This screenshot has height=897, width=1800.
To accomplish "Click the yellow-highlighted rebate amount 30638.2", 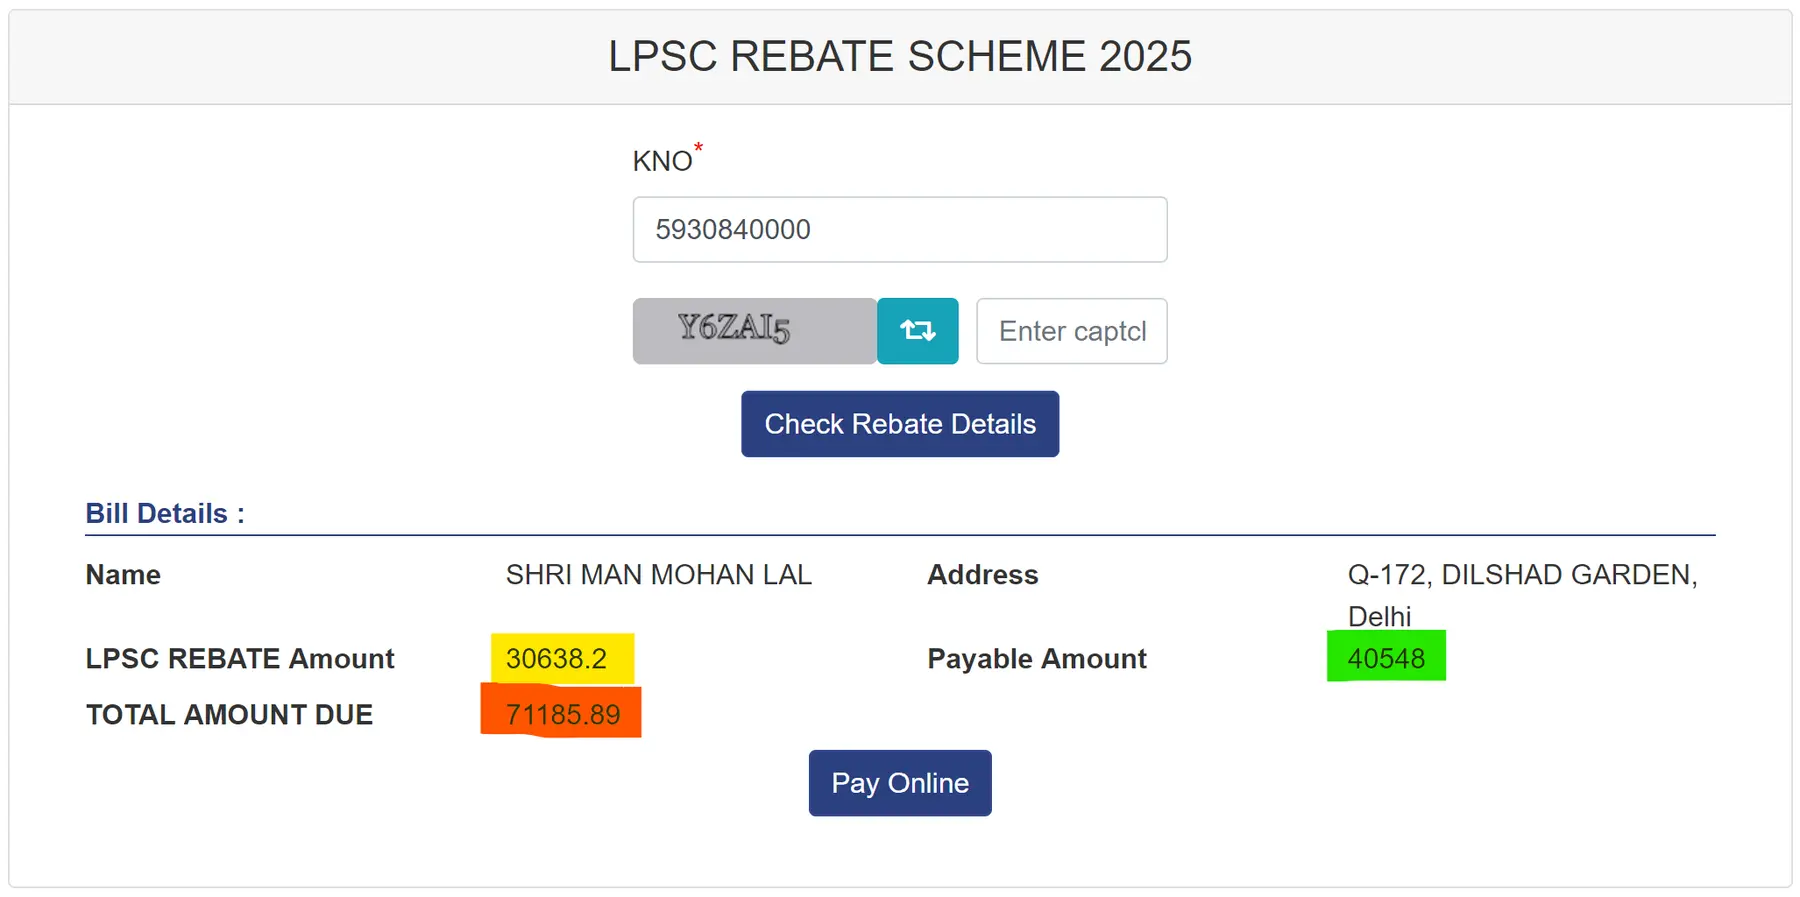I will click(557, 659).
